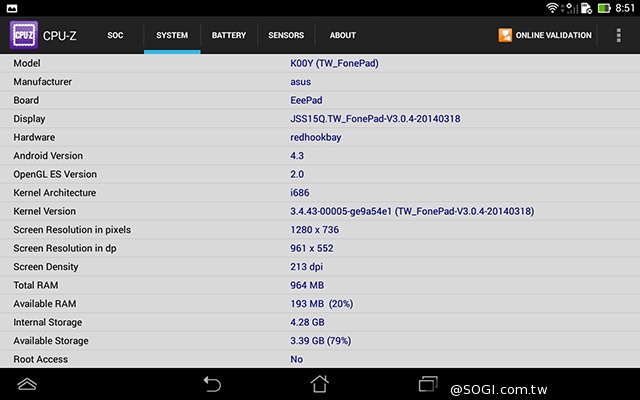The image size is (640, 400).
Task: Select Screen Resolution in dp label
Action: (x=65, y=248)
